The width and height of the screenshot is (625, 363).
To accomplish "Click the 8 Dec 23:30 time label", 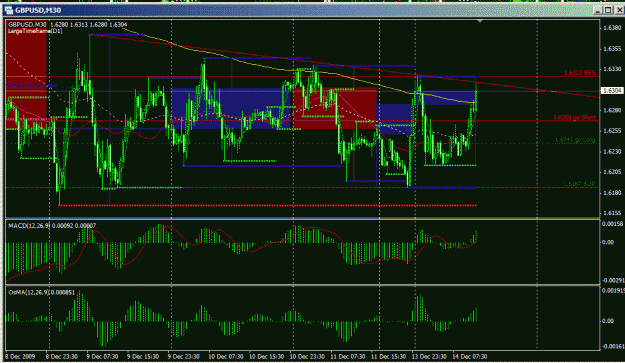I will pyautogui.click(x=61, y=357).
